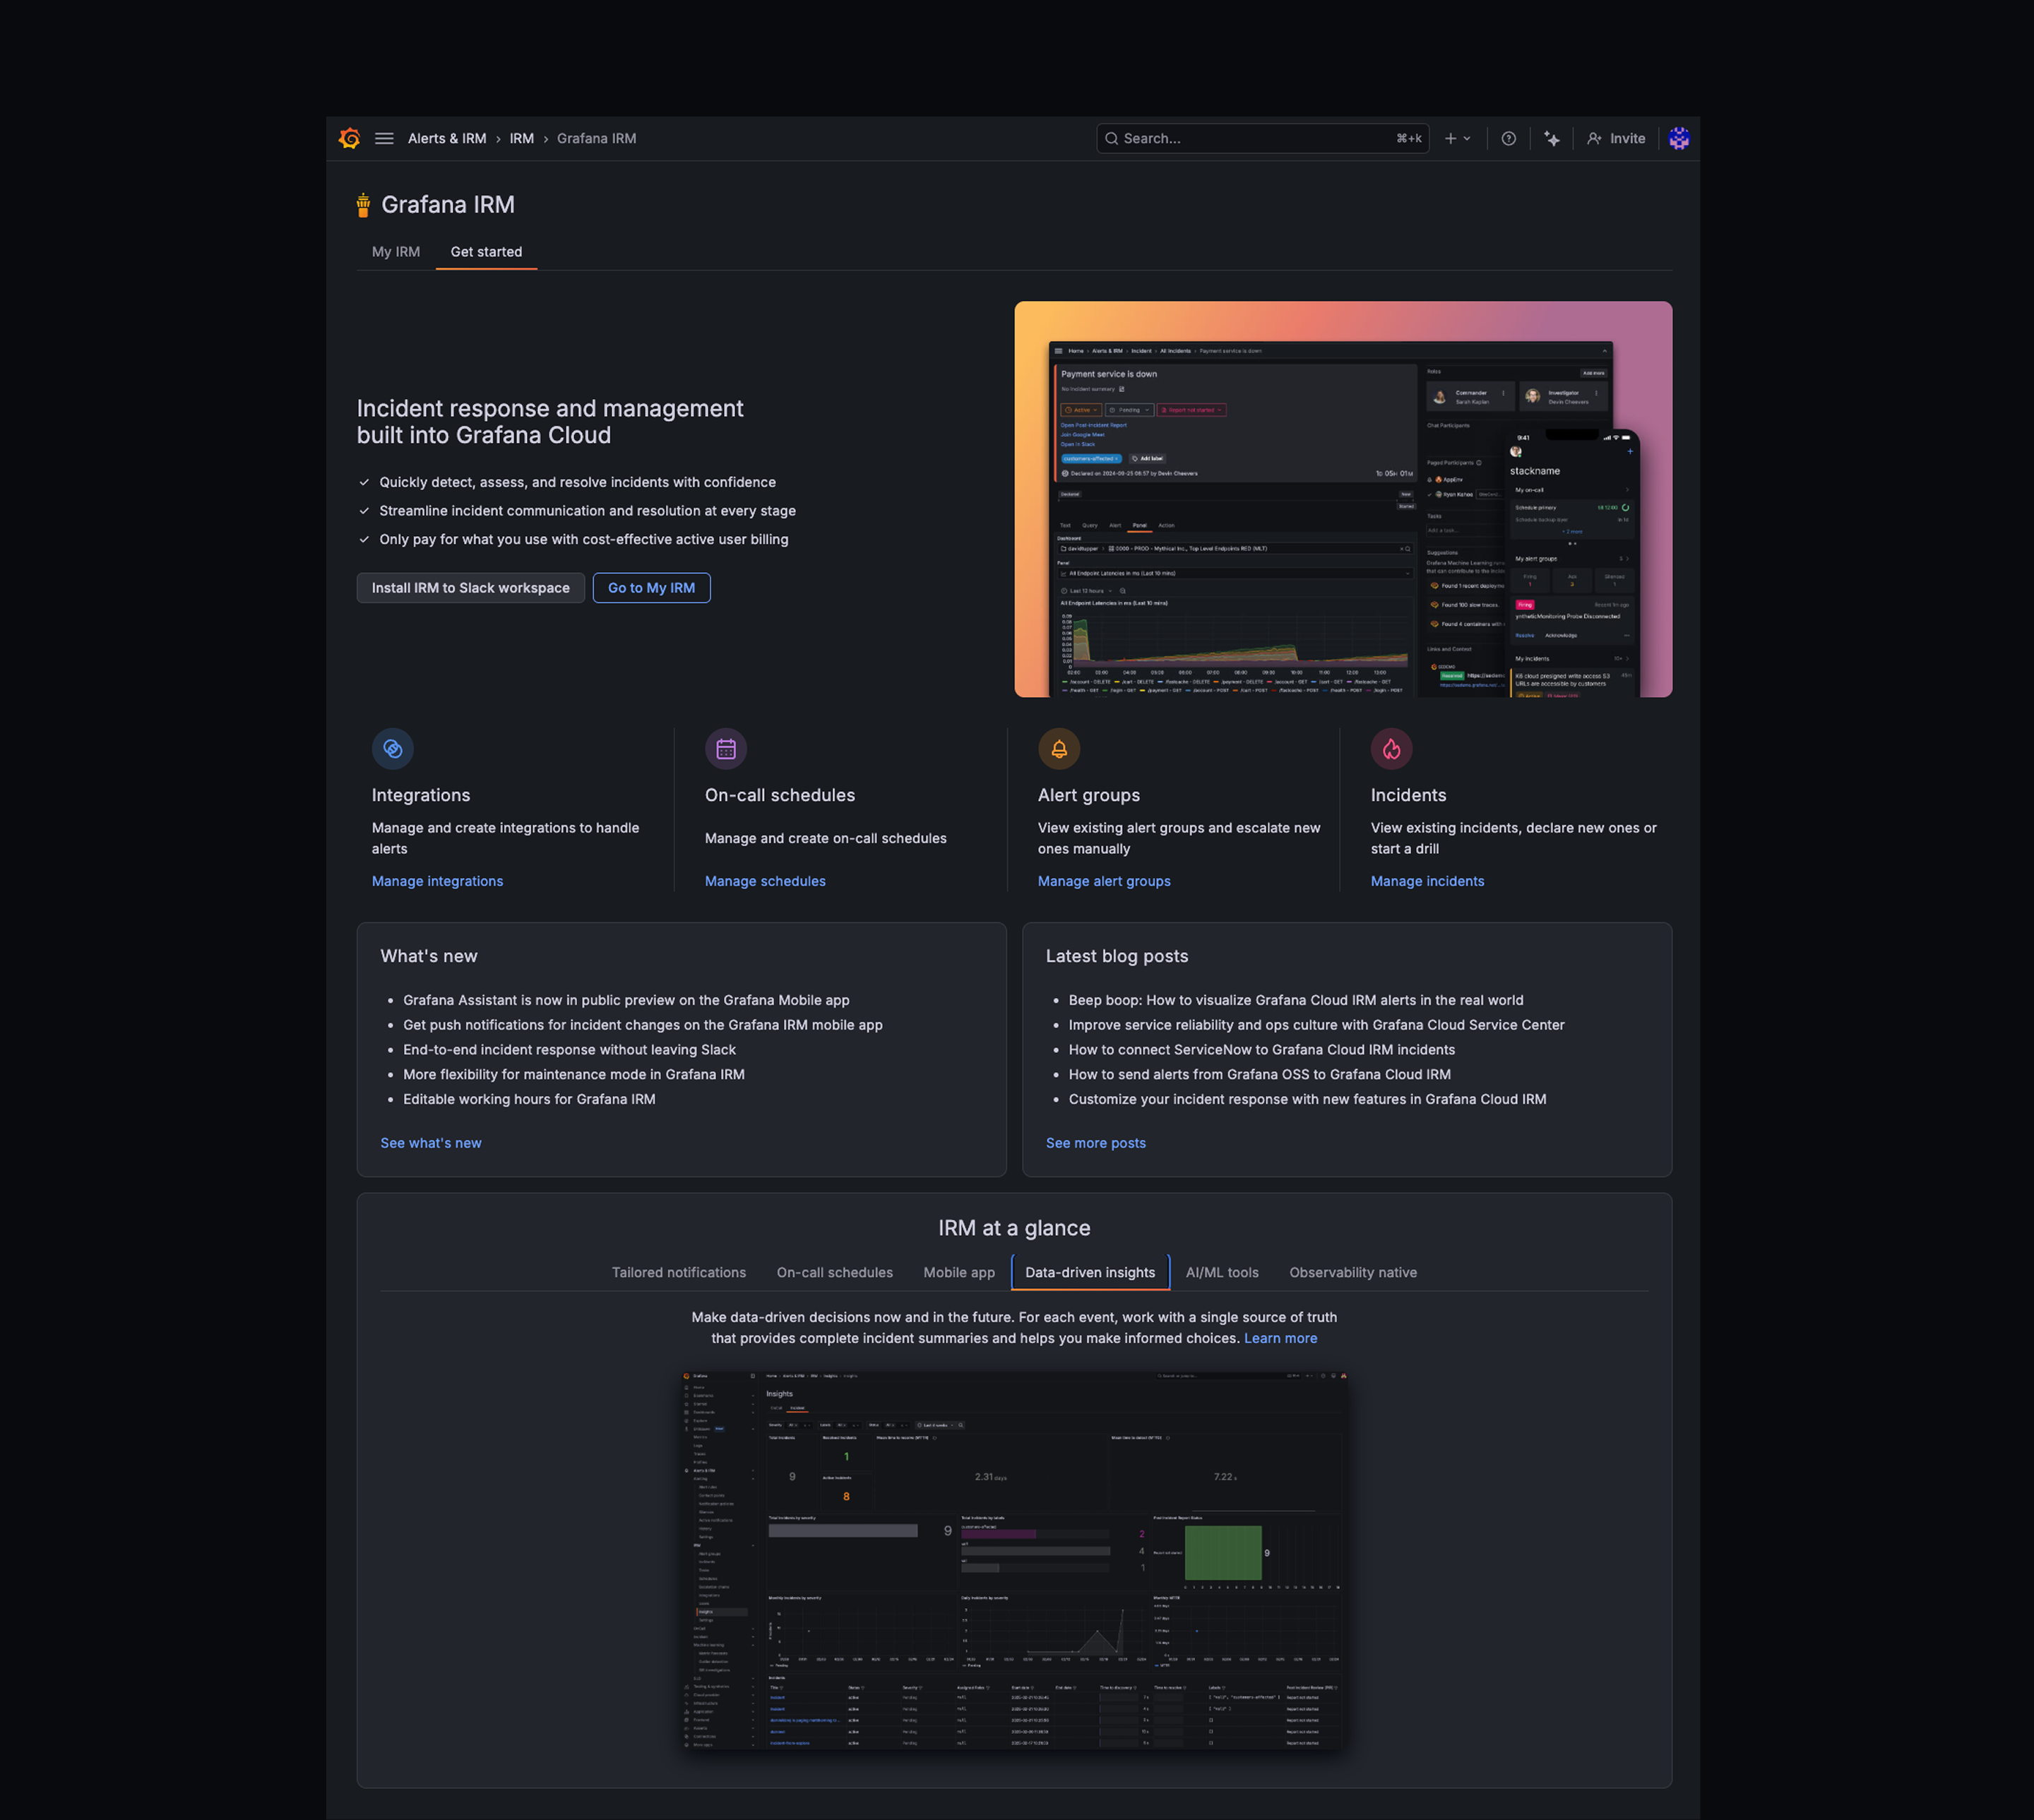Open the user avatar profile menu
The image size is (2034, 1820).
(1678, 138)
